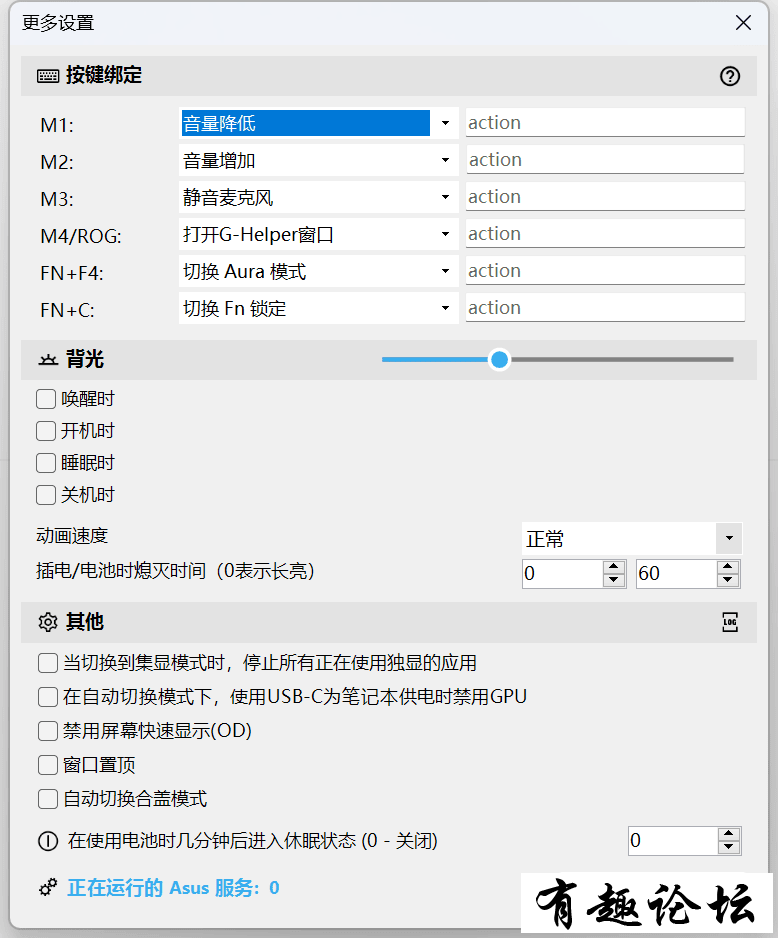This screenshot has width=778, height=938.
Task: Click the backlight icon beside 背光
Action: click(x=48, y=360)
